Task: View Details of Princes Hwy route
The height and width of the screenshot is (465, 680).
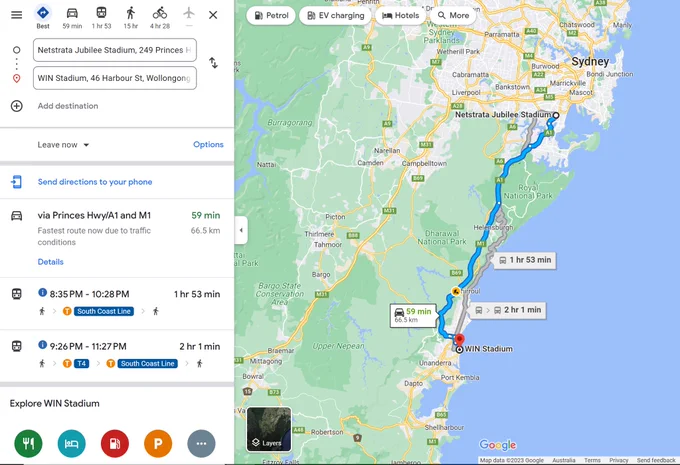Action: point(50,262)
